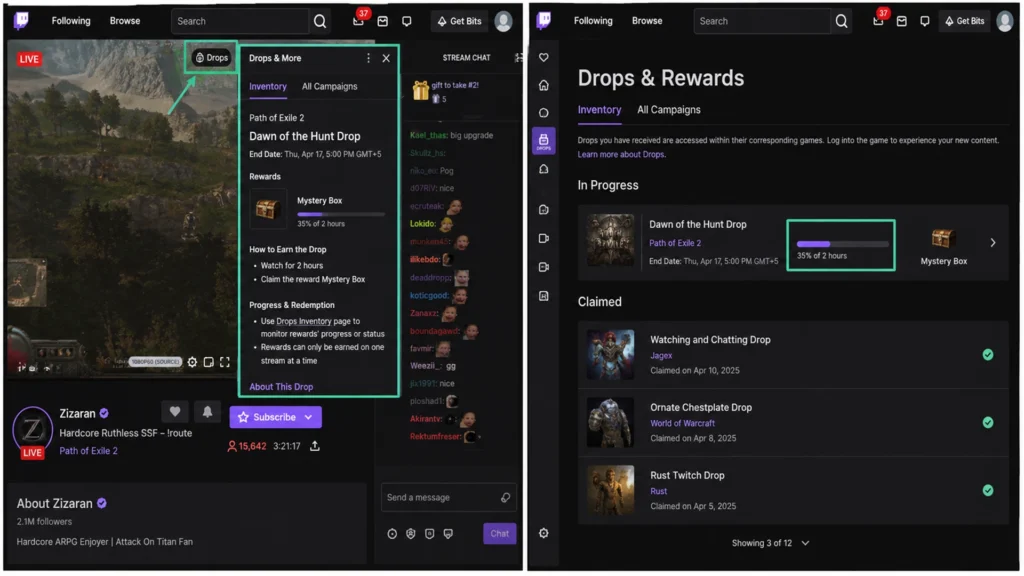Select Inventory tab in Drops & More panel
The width and height of the screenshot is (1024, 576).
click(268, 86)
